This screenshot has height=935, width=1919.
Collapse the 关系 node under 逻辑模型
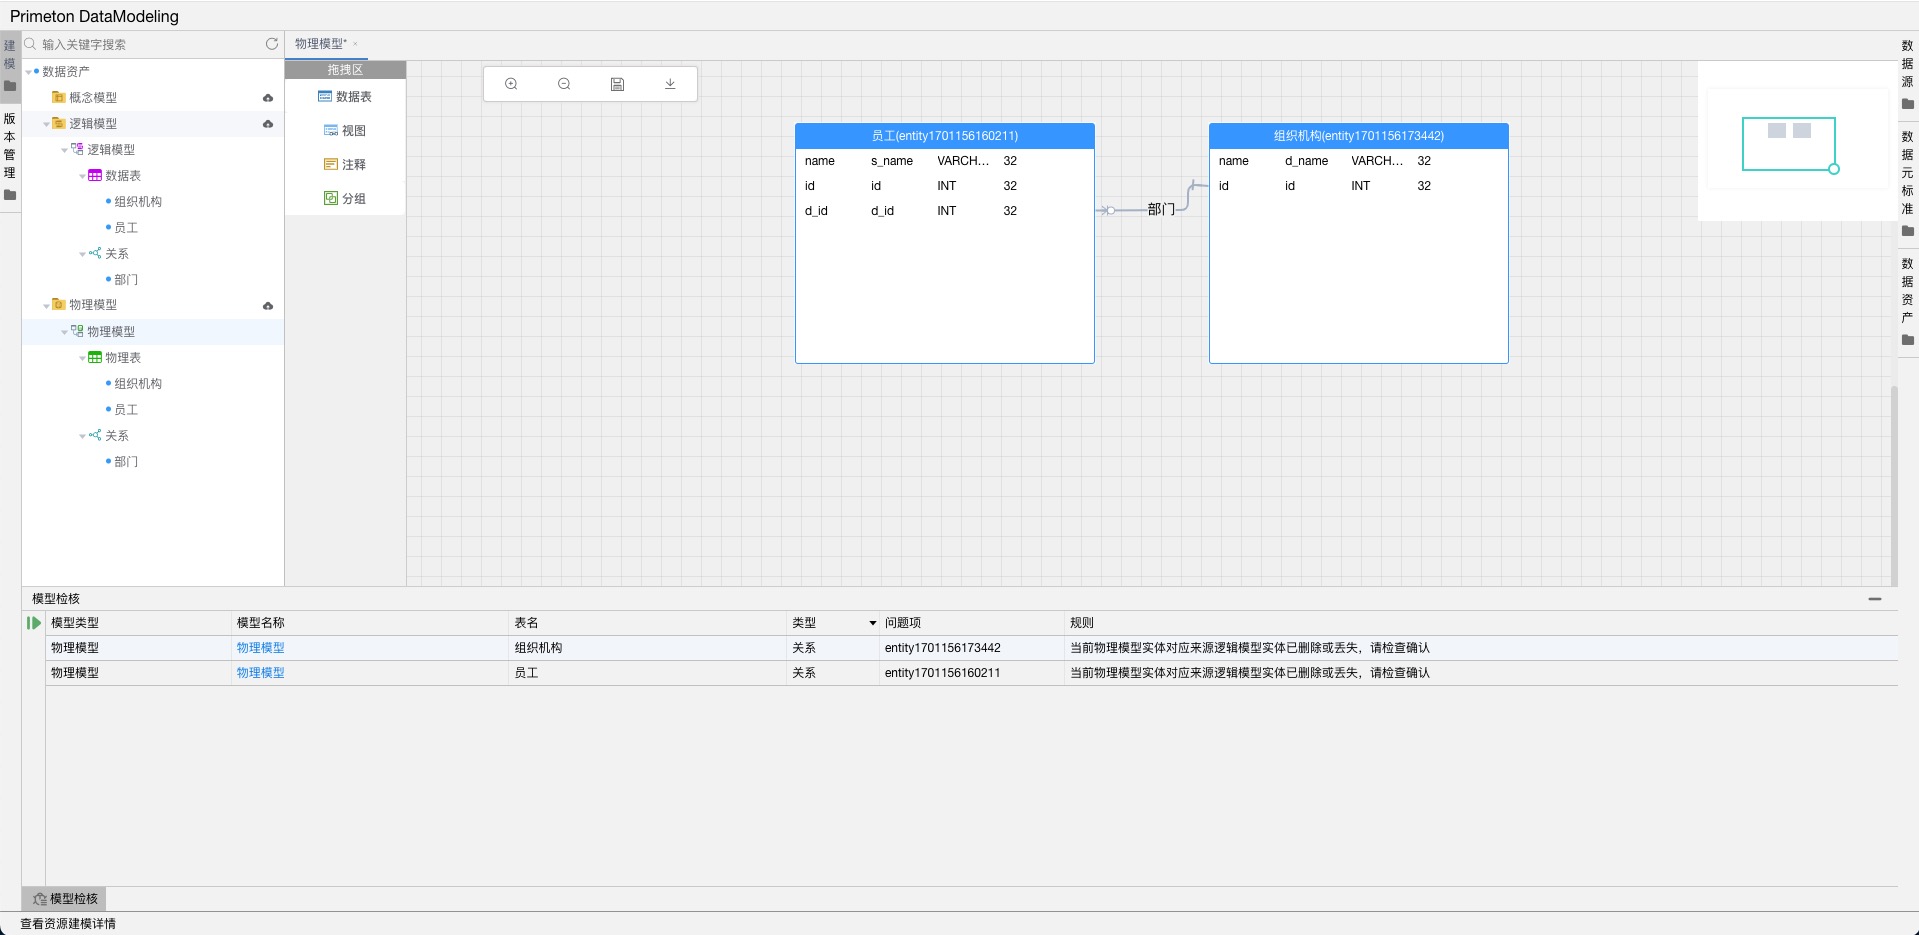82,254
